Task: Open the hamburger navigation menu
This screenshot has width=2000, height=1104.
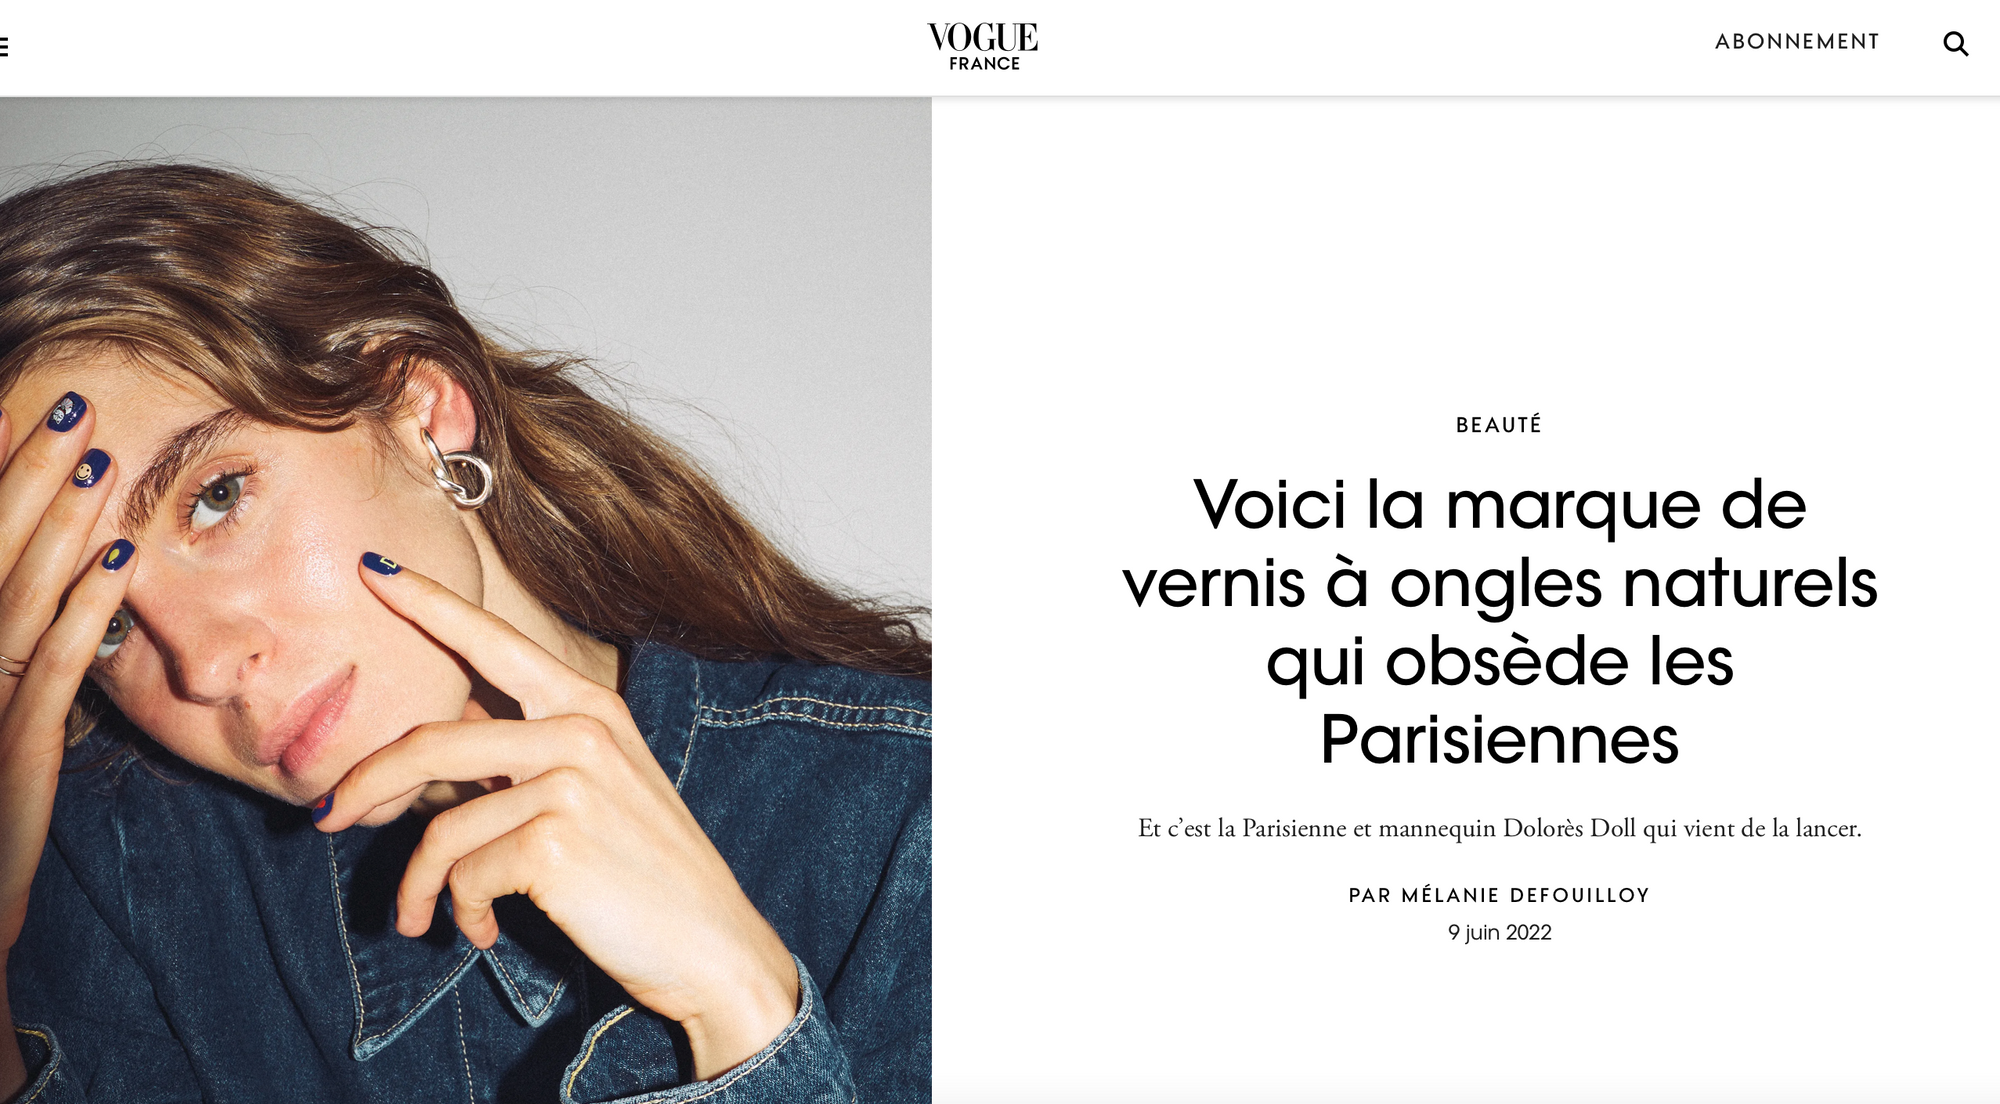Action: 4,46
